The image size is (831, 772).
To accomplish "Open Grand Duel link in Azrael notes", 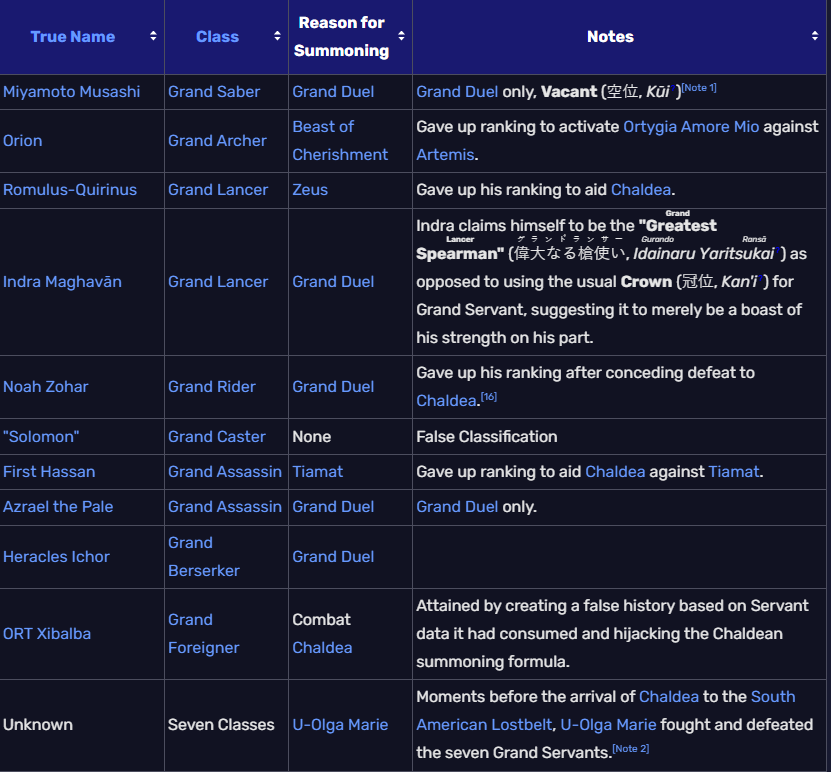I will click(457, 507).
